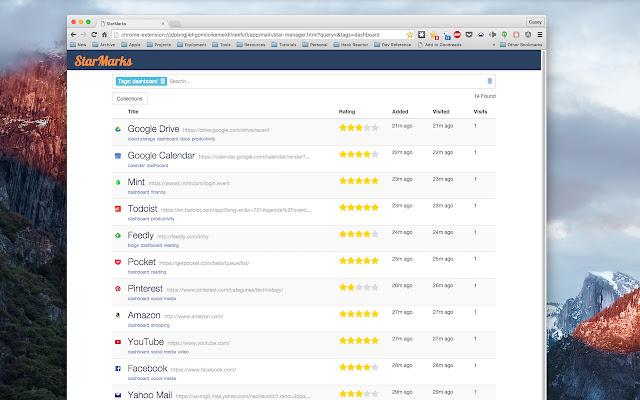Viewport: 640px width, 400px height.
Task: Click the video tag under YouTube
Action: (x=183, y=352)
